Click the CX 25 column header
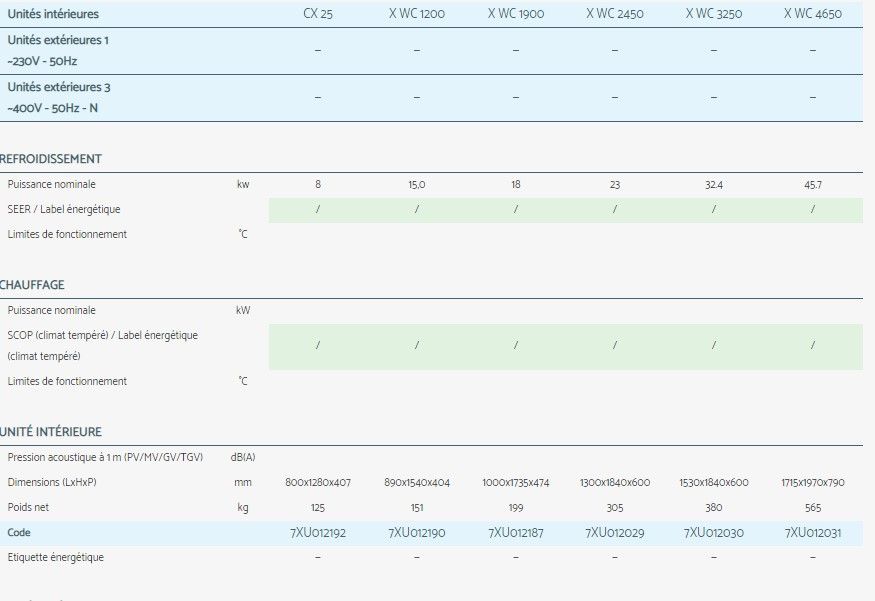The width and height of the screenshot is (875, 601). [x=318, y=14]
